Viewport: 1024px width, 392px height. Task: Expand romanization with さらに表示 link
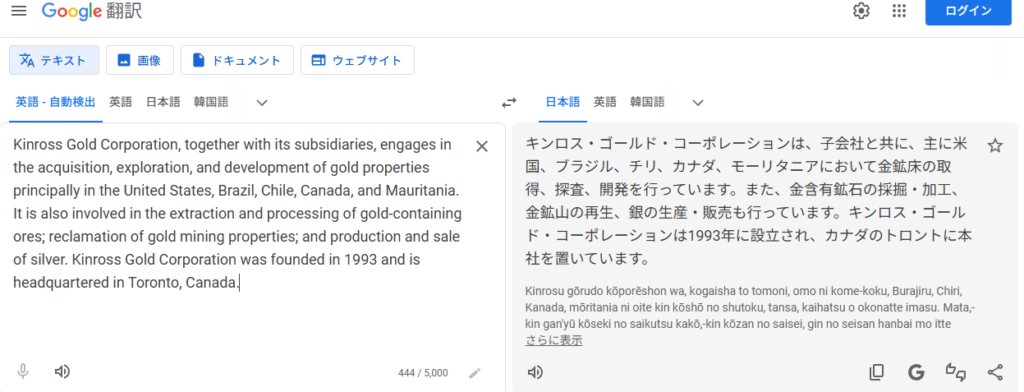click(x=554, y=340)
